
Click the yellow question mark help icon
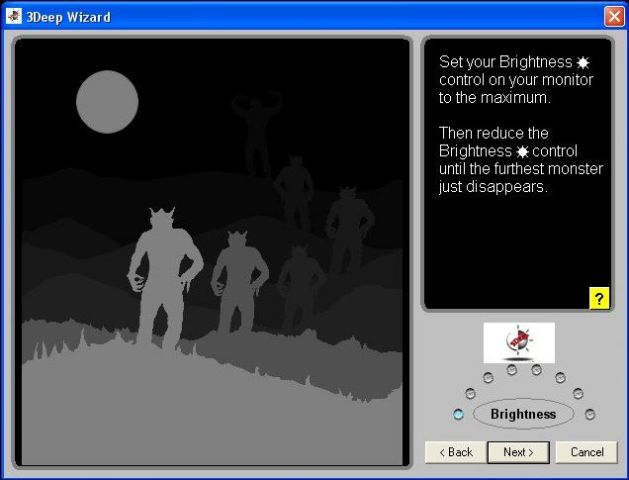[x=599, y=298]
